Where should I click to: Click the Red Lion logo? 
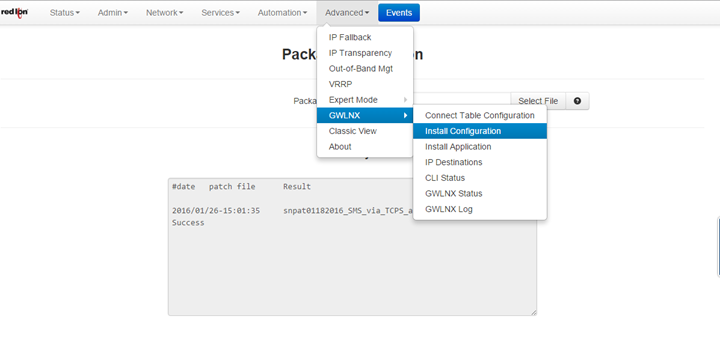(x=14, y=13)
